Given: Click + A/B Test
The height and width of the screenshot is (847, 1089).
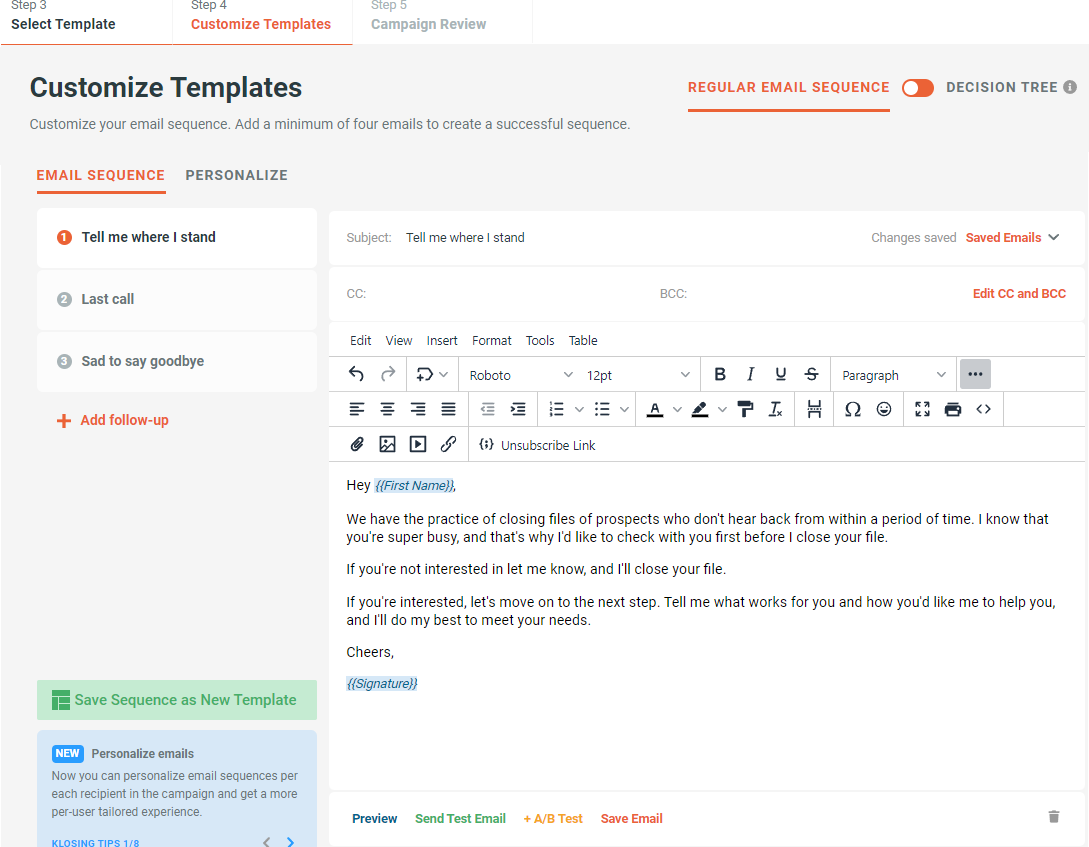Looking at the screenshot, I should point(553,819).
